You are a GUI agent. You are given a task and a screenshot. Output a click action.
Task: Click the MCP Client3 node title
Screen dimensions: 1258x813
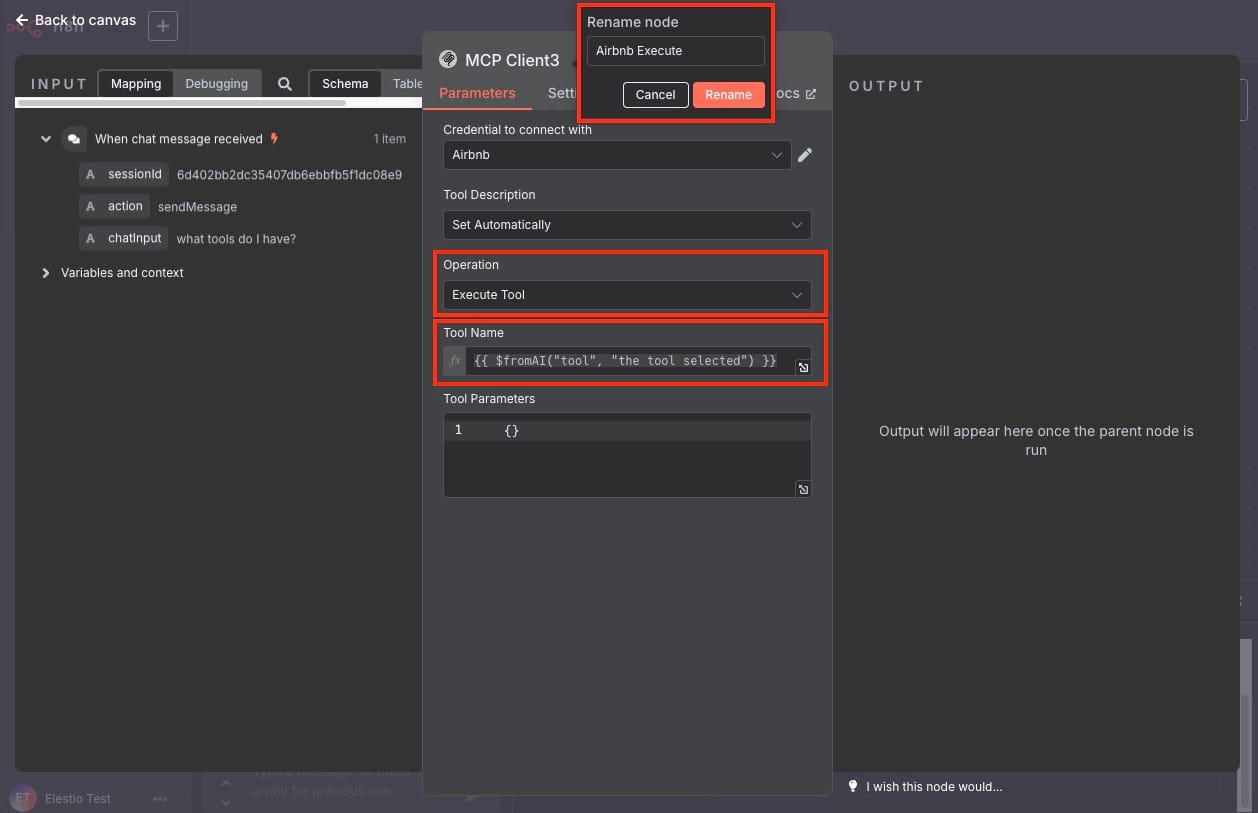[512, 60]
